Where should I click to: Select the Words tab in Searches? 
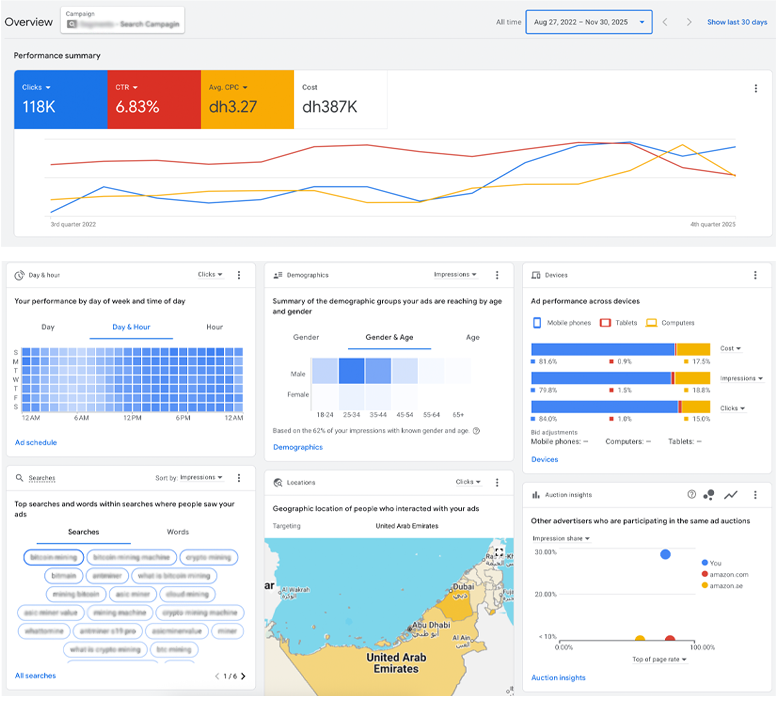pos(177,532)
